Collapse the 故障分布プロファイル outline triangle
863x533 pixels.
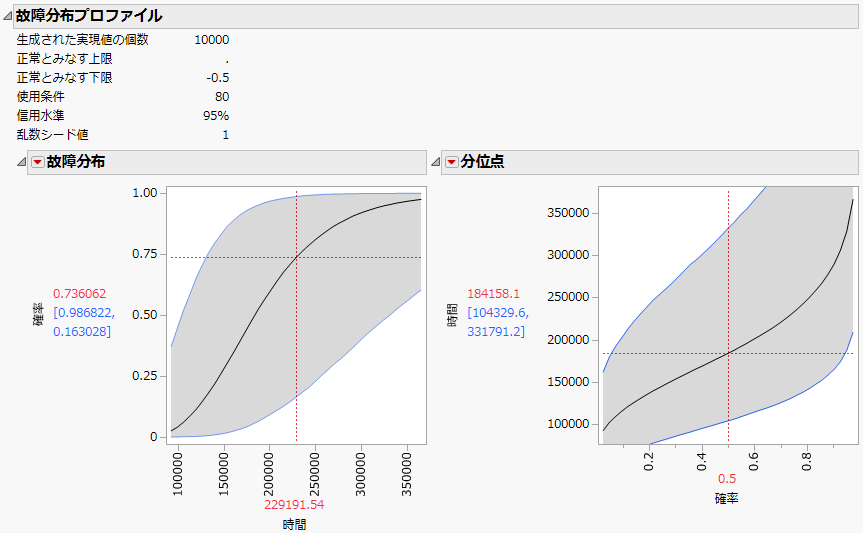coord(7,16)
